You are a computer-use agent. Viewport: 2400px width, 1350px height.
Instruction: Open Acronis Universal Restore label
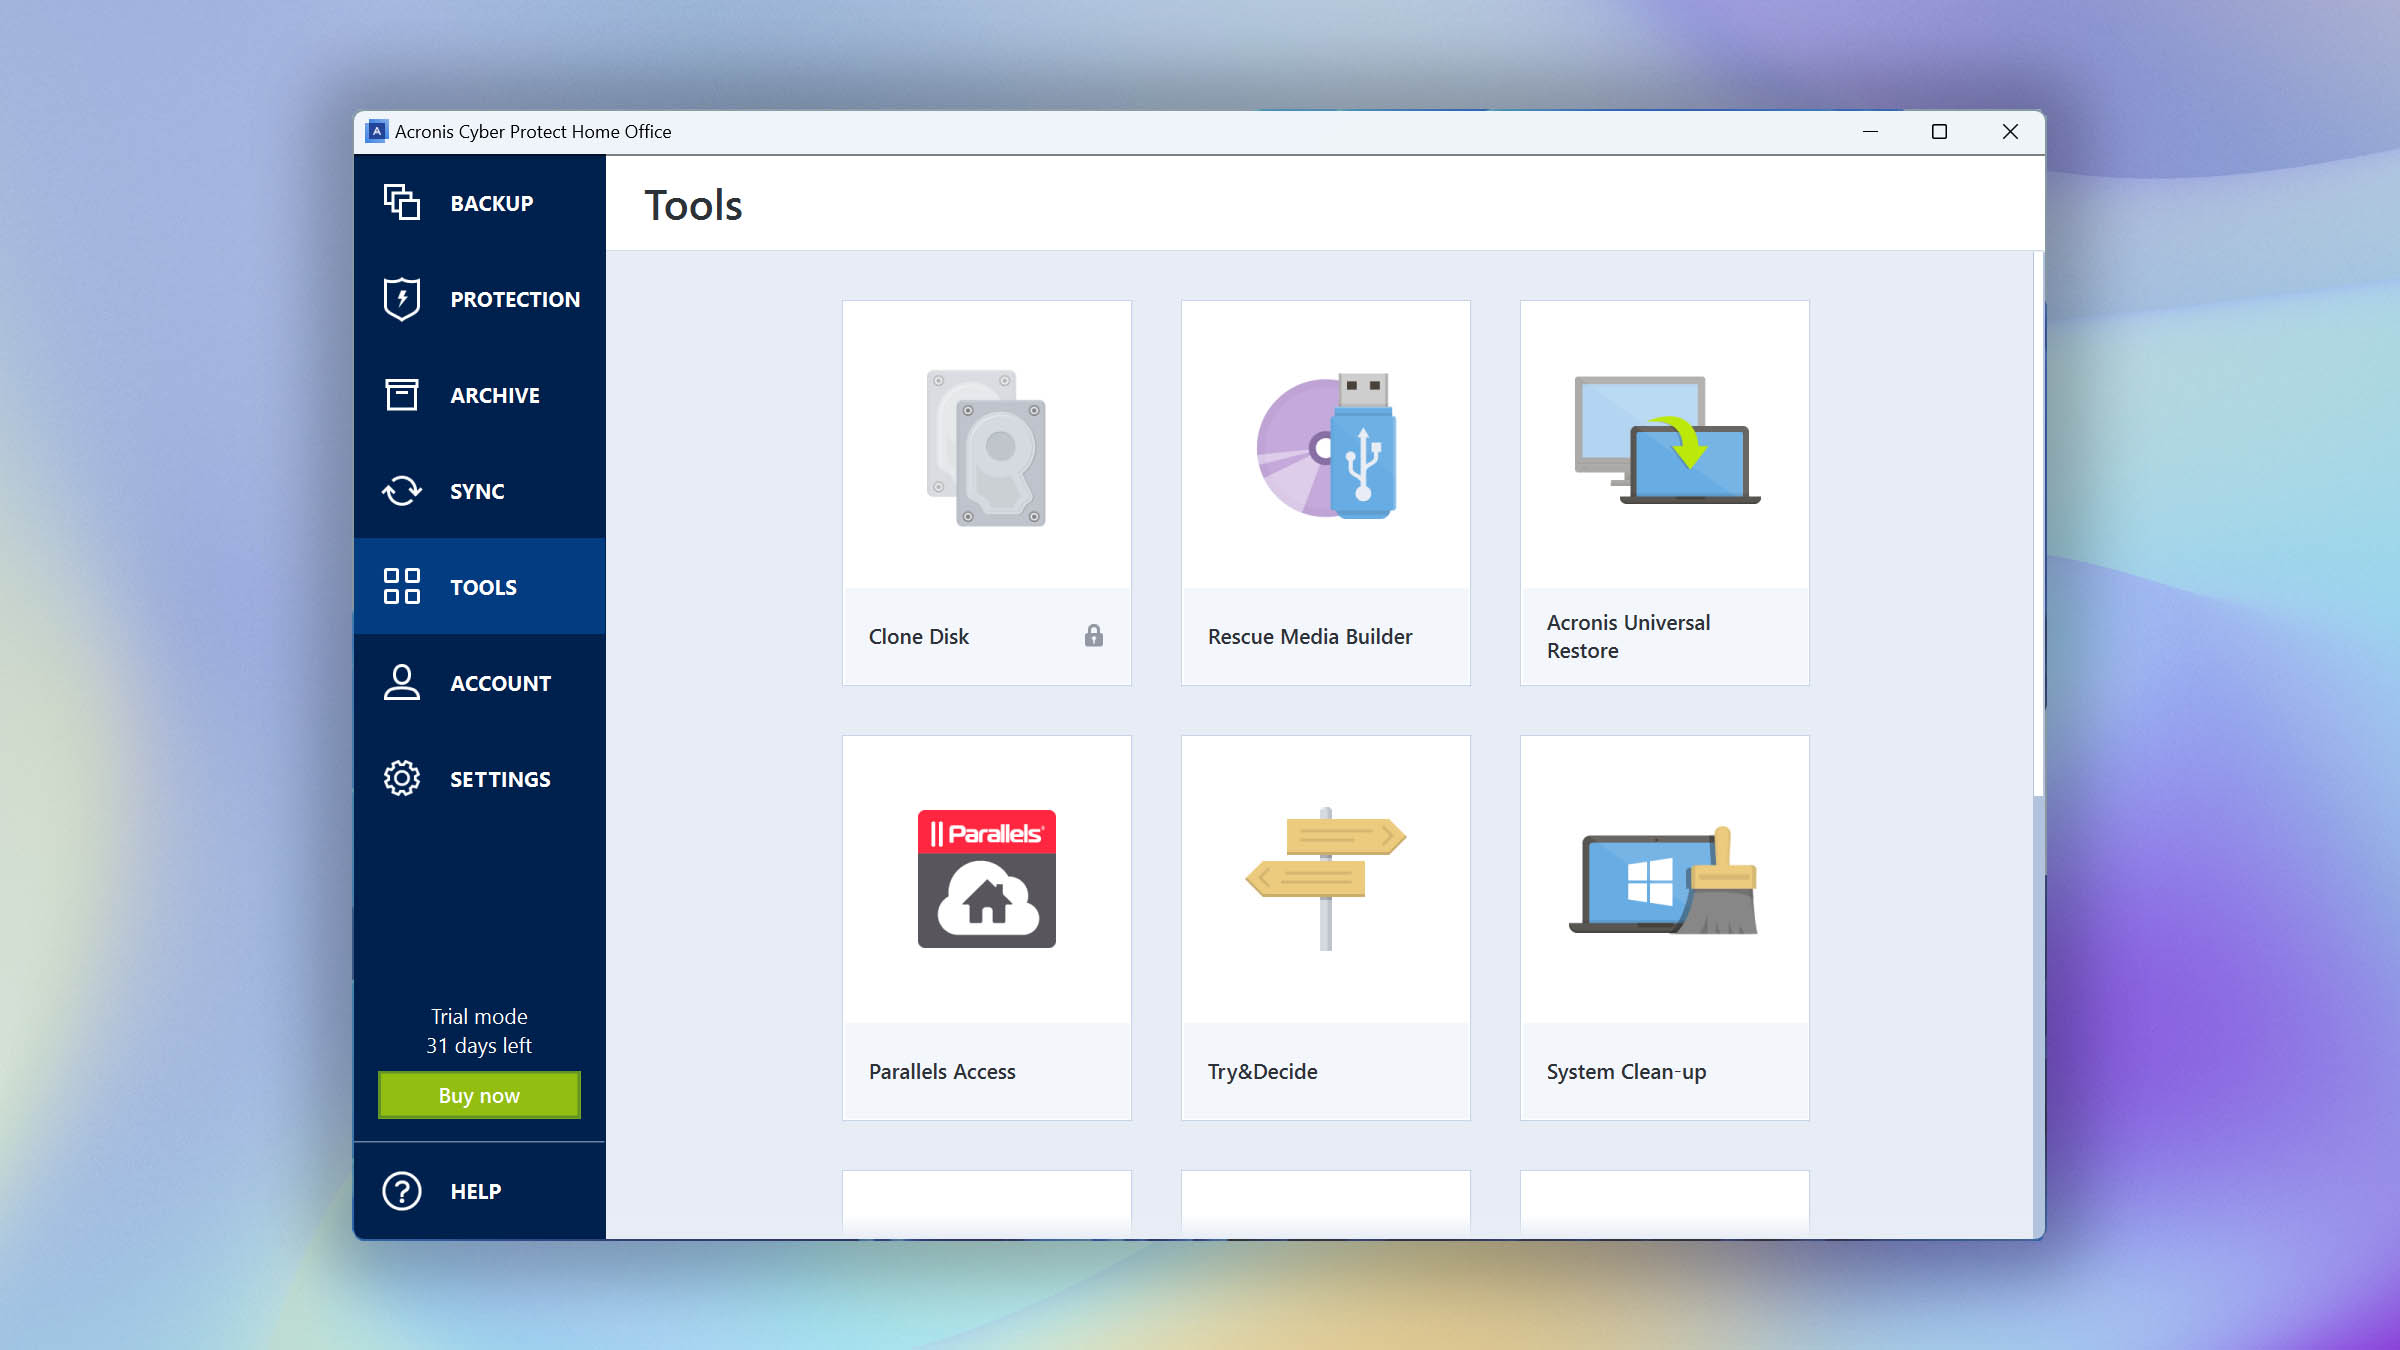click(1628, 636)
